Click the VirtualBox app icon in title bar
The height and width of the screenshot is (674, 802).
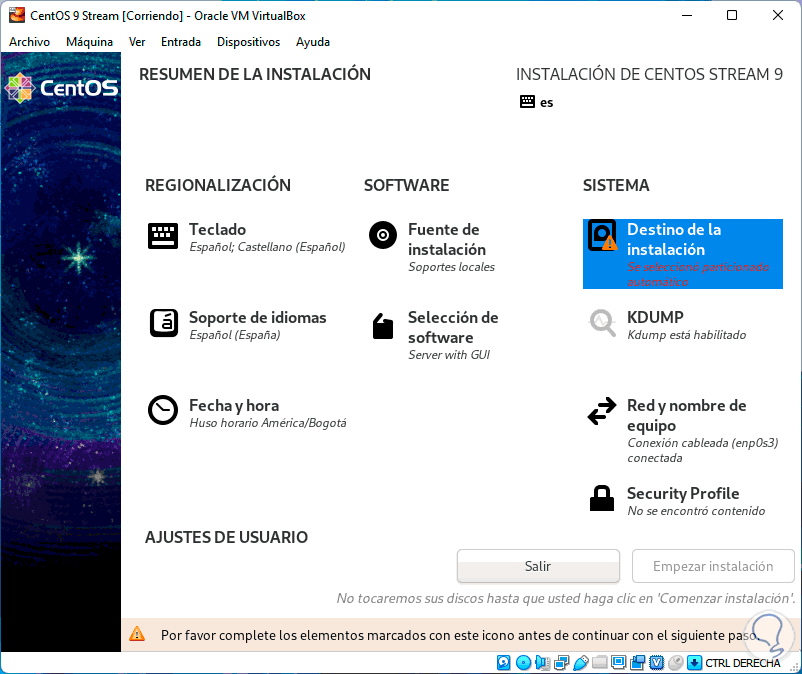point(17,15)
